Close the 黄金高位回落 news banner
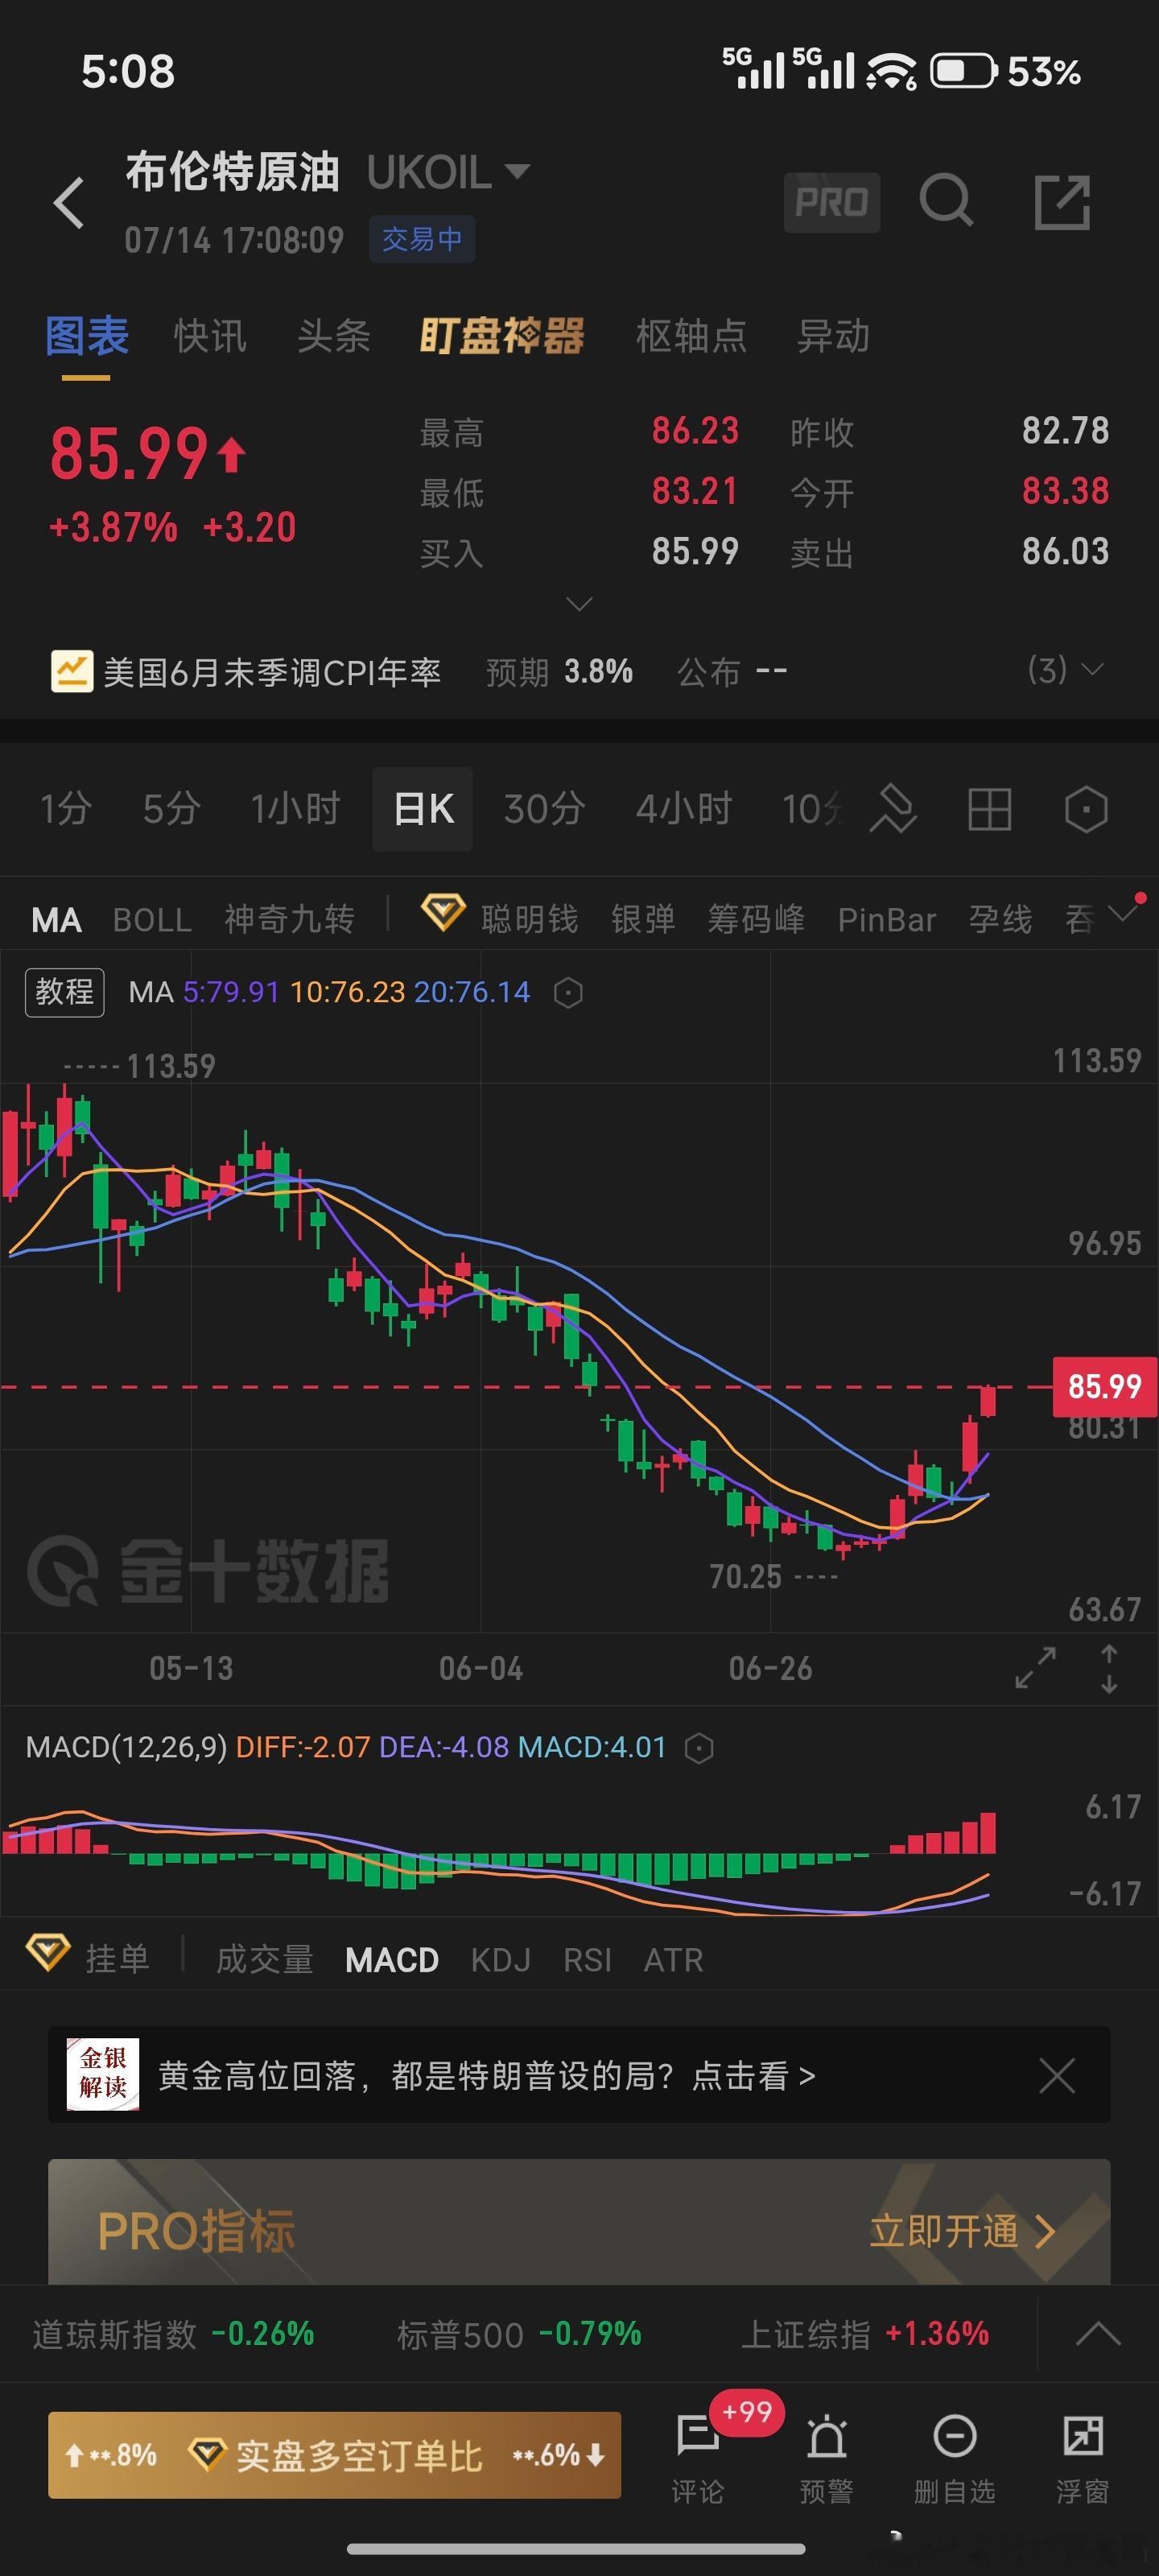Image resolution: width=1159 pixels, height=2576 pixels. pyautogui.click(x=1057, y=2076)
